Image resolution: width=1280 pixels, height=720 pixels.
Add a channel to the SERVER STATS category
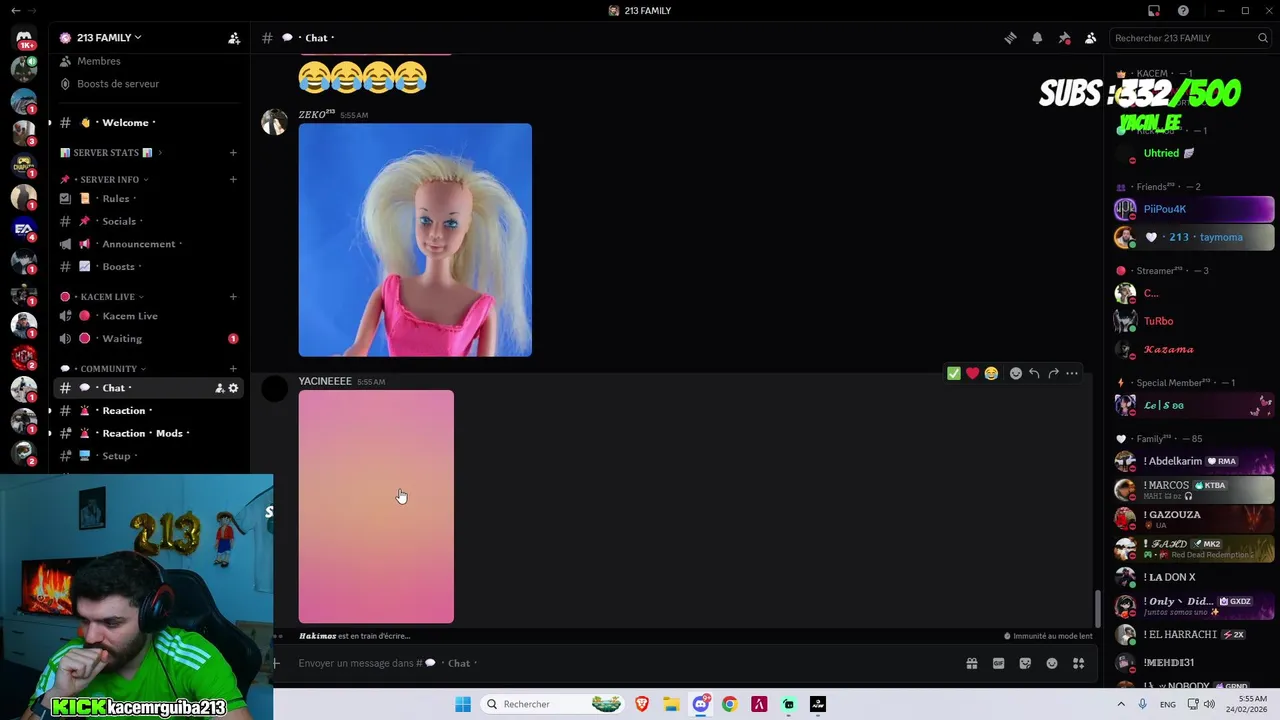tap(233, 153)
